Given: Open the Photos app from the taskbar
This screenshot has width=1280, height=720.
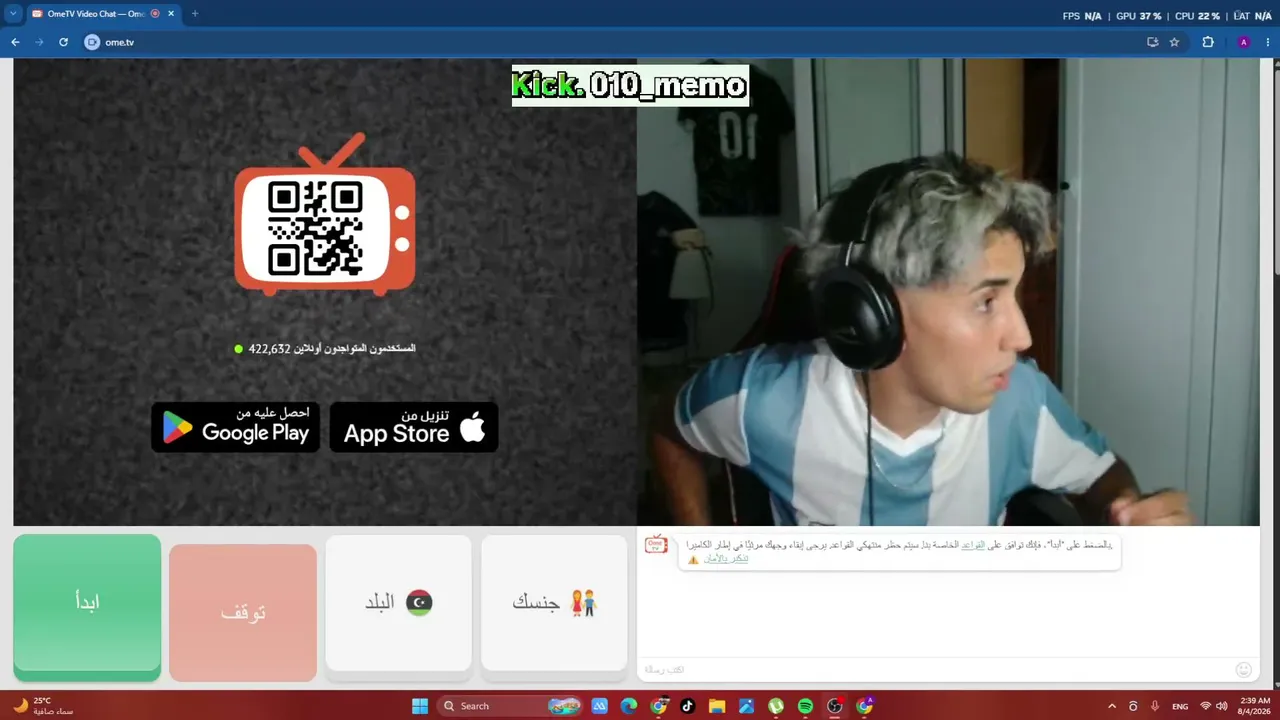Looking at the screenshot, I should coord(746,706).
